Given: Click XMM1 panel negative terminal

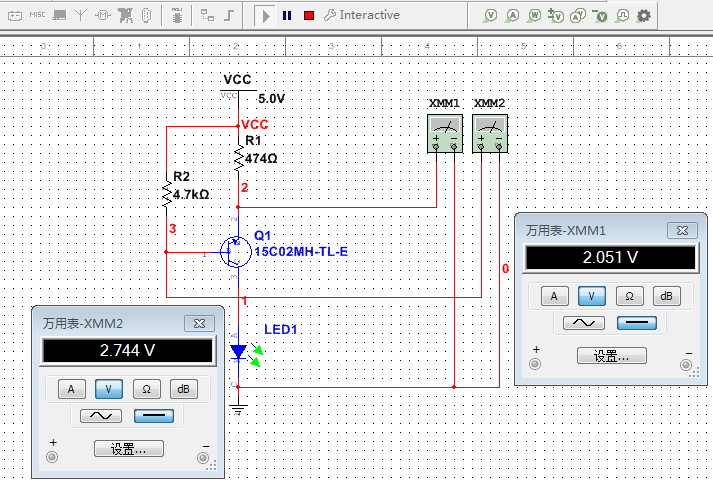Looking at the screenshot, I should pos(686,365).
